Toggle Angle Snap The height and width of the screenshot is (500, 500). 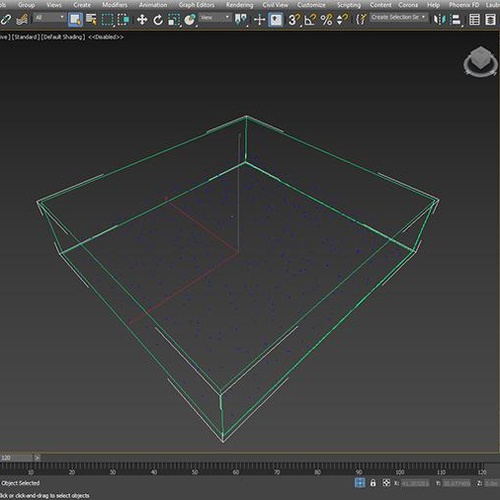tap(310, 20)
